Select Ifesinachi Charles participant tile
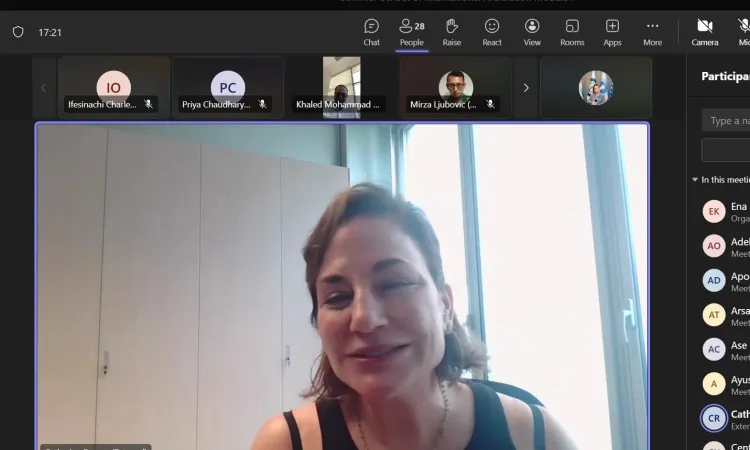This screenshot has width=750, height=450. pyautogui.click(x=113, y=88)
